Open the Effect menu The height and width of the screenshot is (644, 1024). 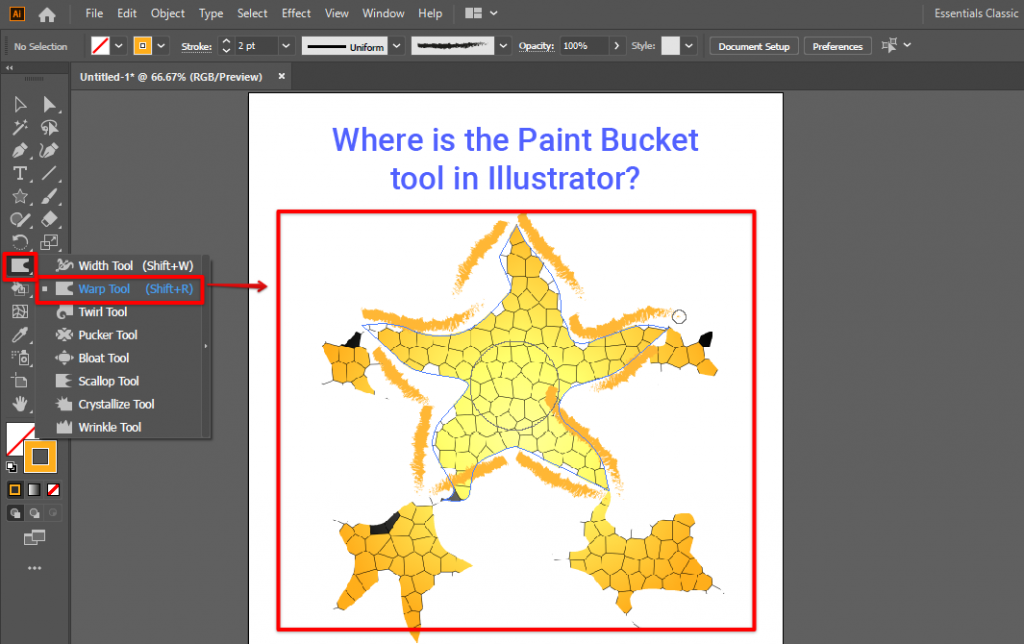pyautogui.click(x=296, y=13)
